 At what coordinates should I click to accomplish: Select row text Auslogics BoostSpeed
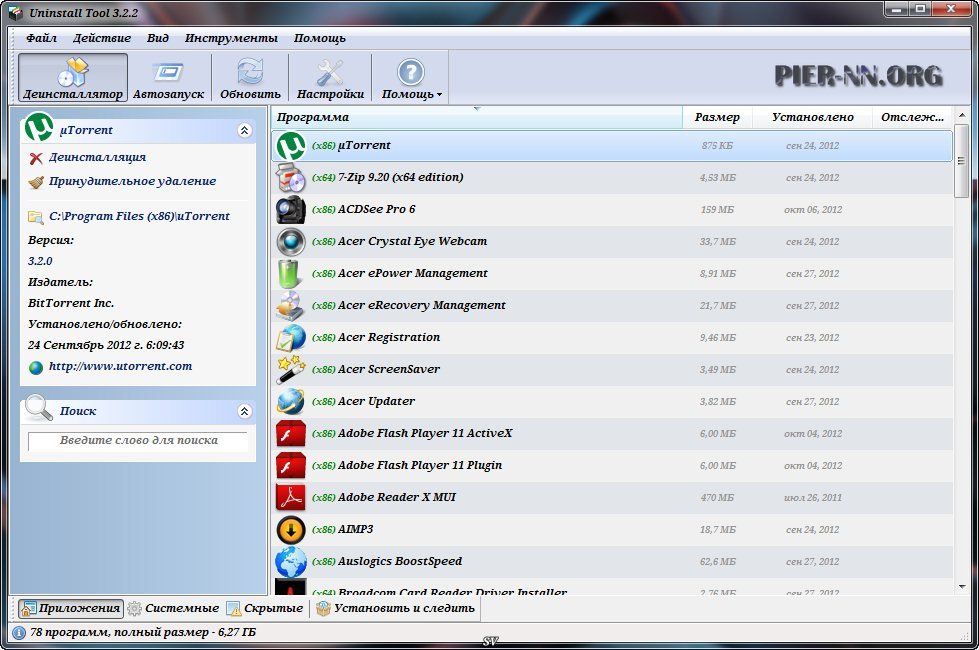pos(400,561)
